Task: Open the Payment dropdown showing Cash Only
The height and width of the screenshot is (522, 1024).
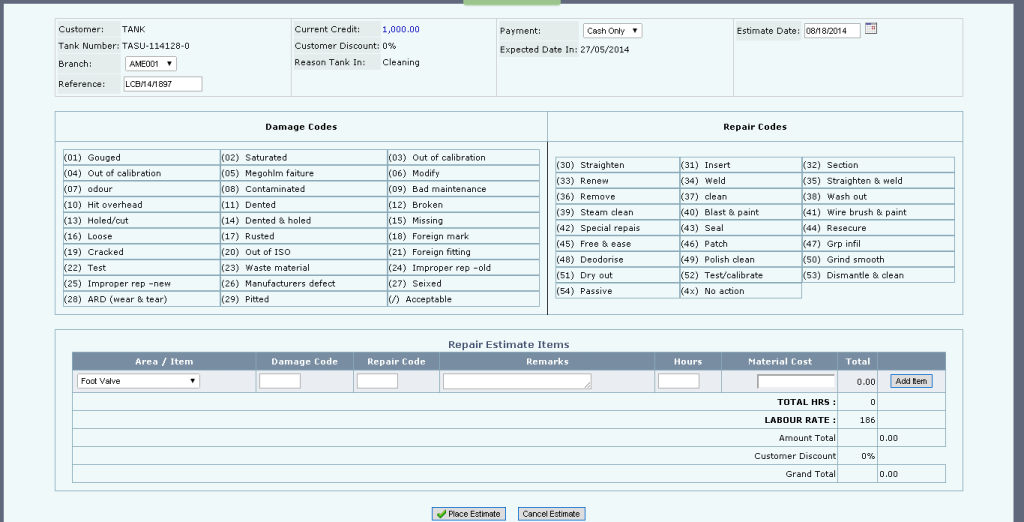Action: [x=613, y=31]
